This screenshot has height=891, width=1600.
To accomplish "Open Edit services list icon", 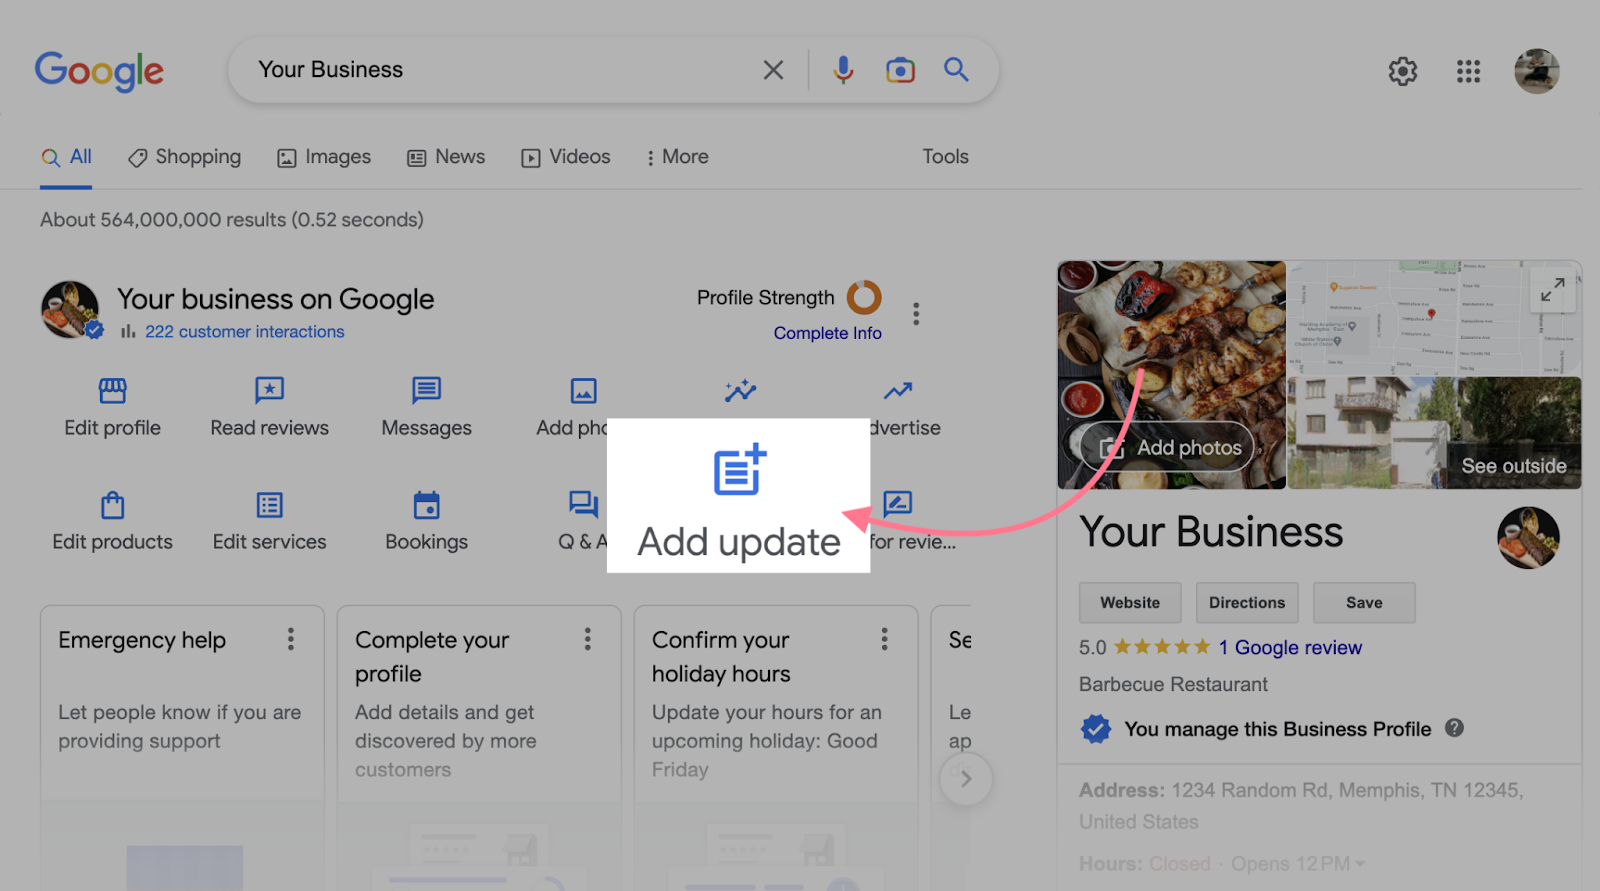I will pyautogui.click(x=270, y=505).
